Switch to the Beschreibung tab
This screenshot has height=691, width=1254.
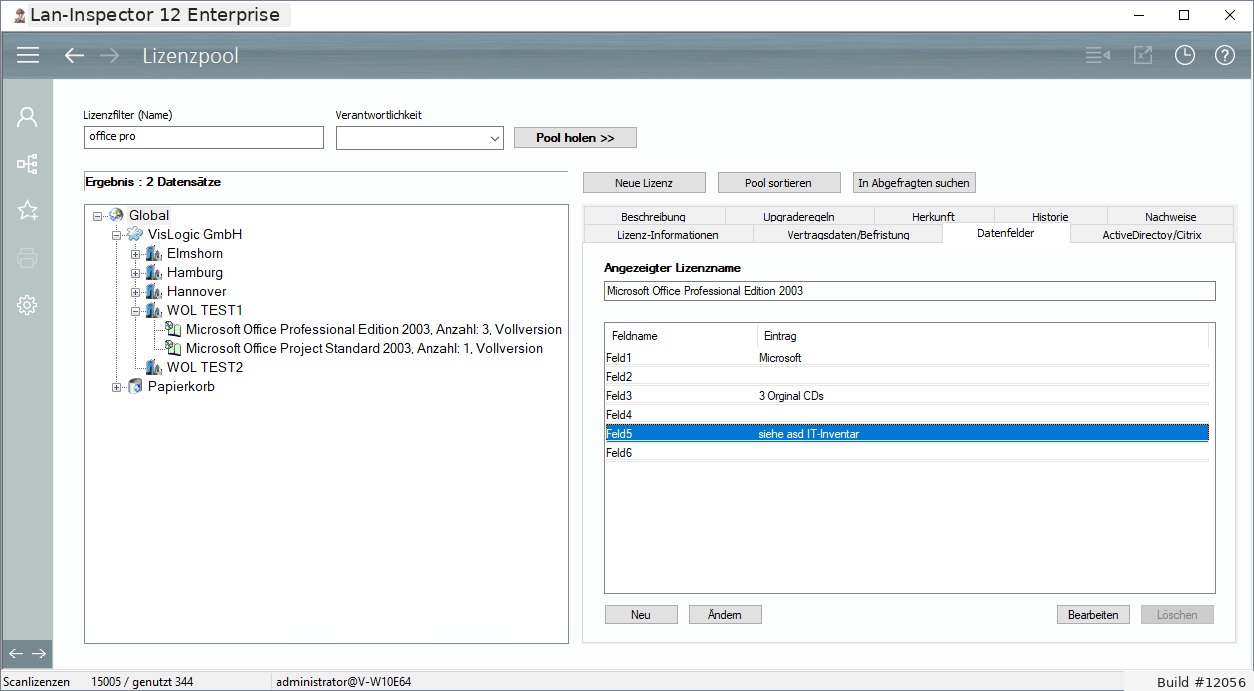coord(653,216)
